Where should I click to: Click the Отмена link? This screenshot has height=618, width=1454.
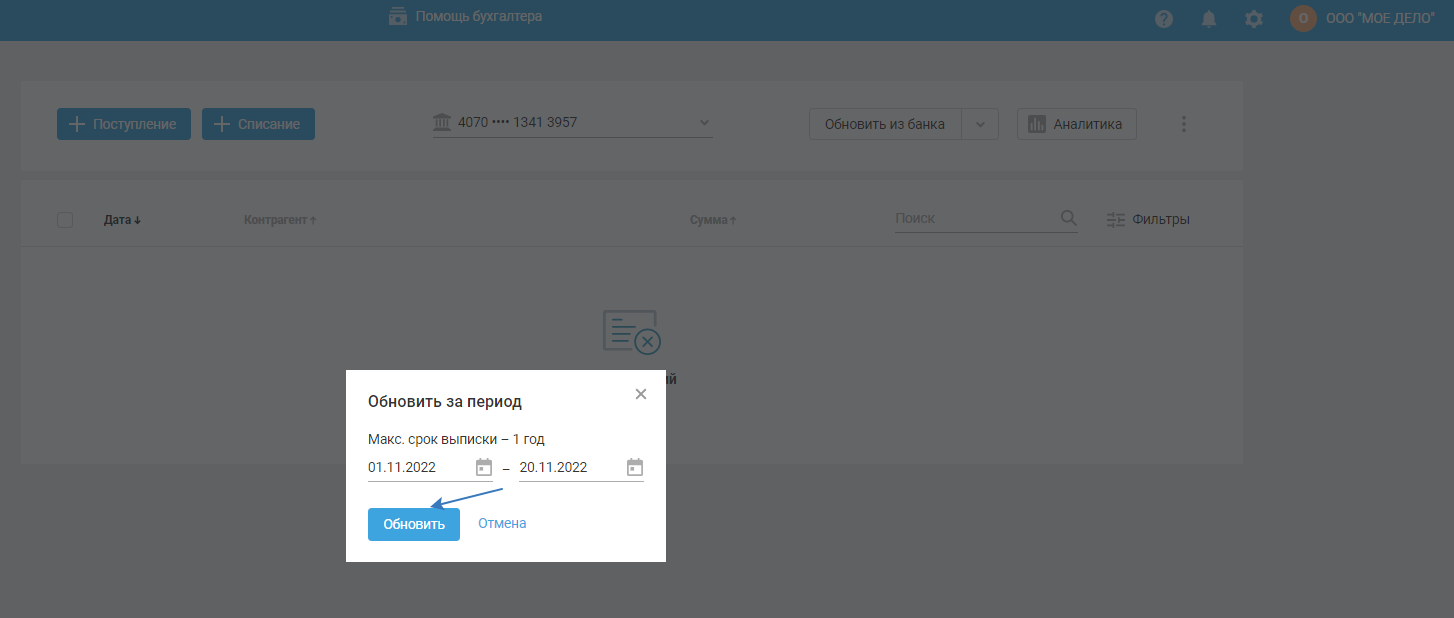pyautogui.click(x=502, y=523)
